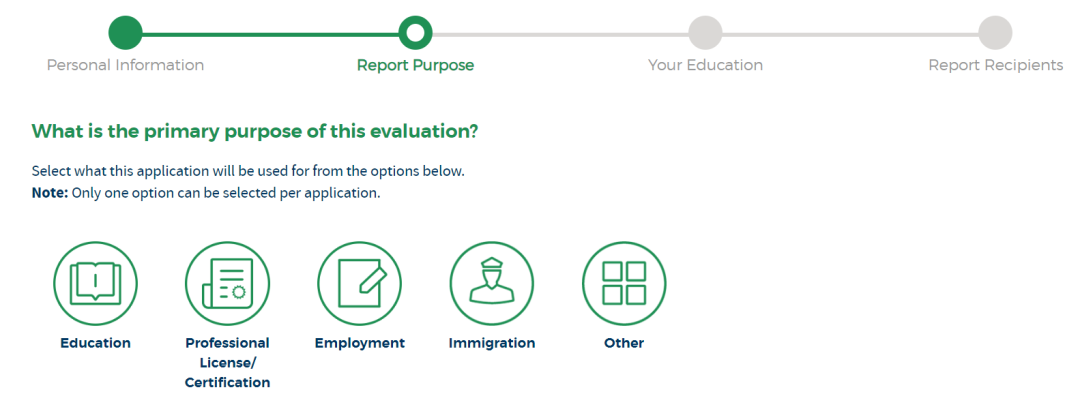Image resolution: width=1080 pixels, height=394 pixels.
Task: Select the Immigration officer icon
Action: click(x=492, y=284)
